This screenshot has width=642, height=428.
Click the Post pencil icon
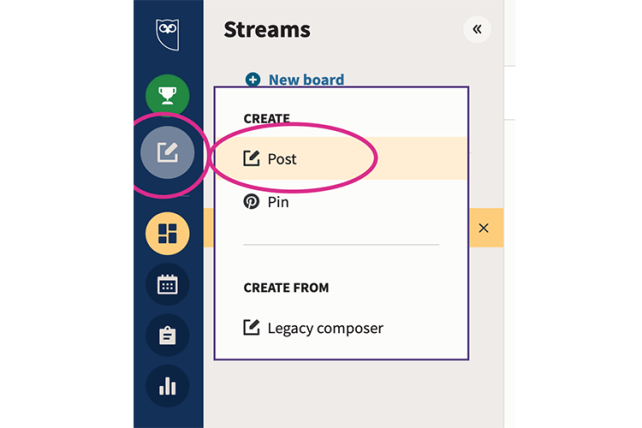(252, 159)
